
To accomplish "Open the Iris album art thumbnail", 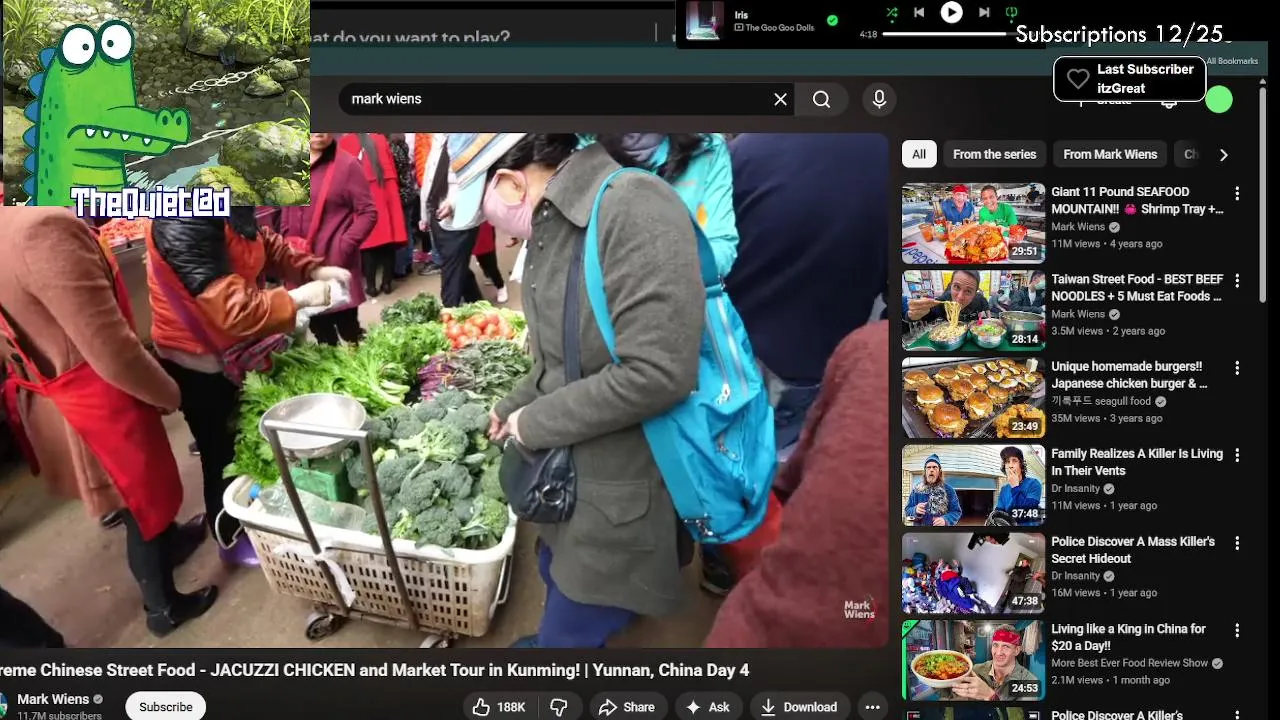I will coord(704,20).
